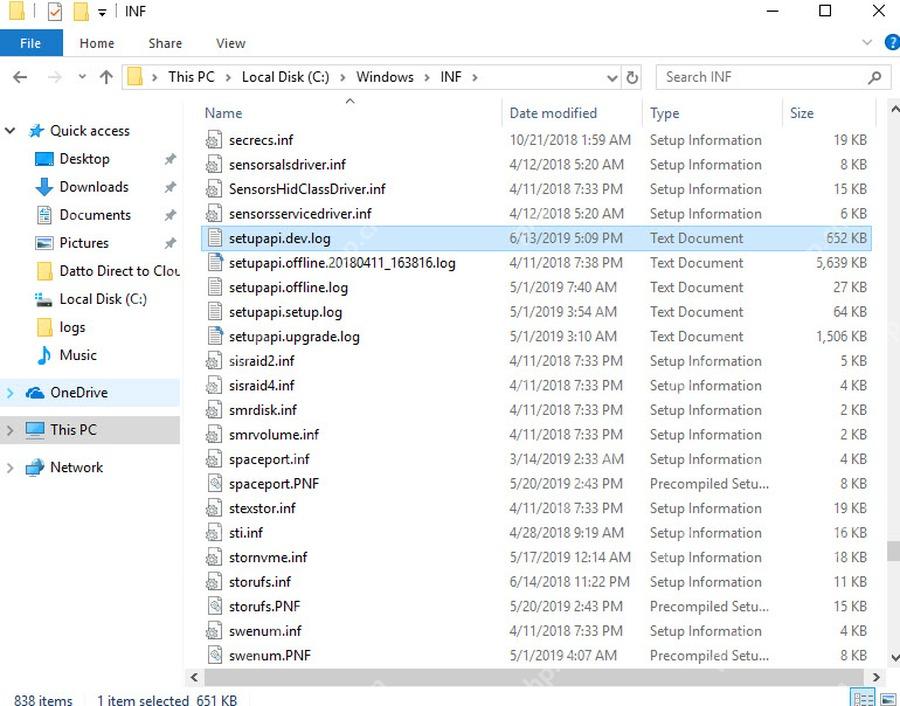
Task: Click the secrecs.inf file icon
Action: pos(214,140)
